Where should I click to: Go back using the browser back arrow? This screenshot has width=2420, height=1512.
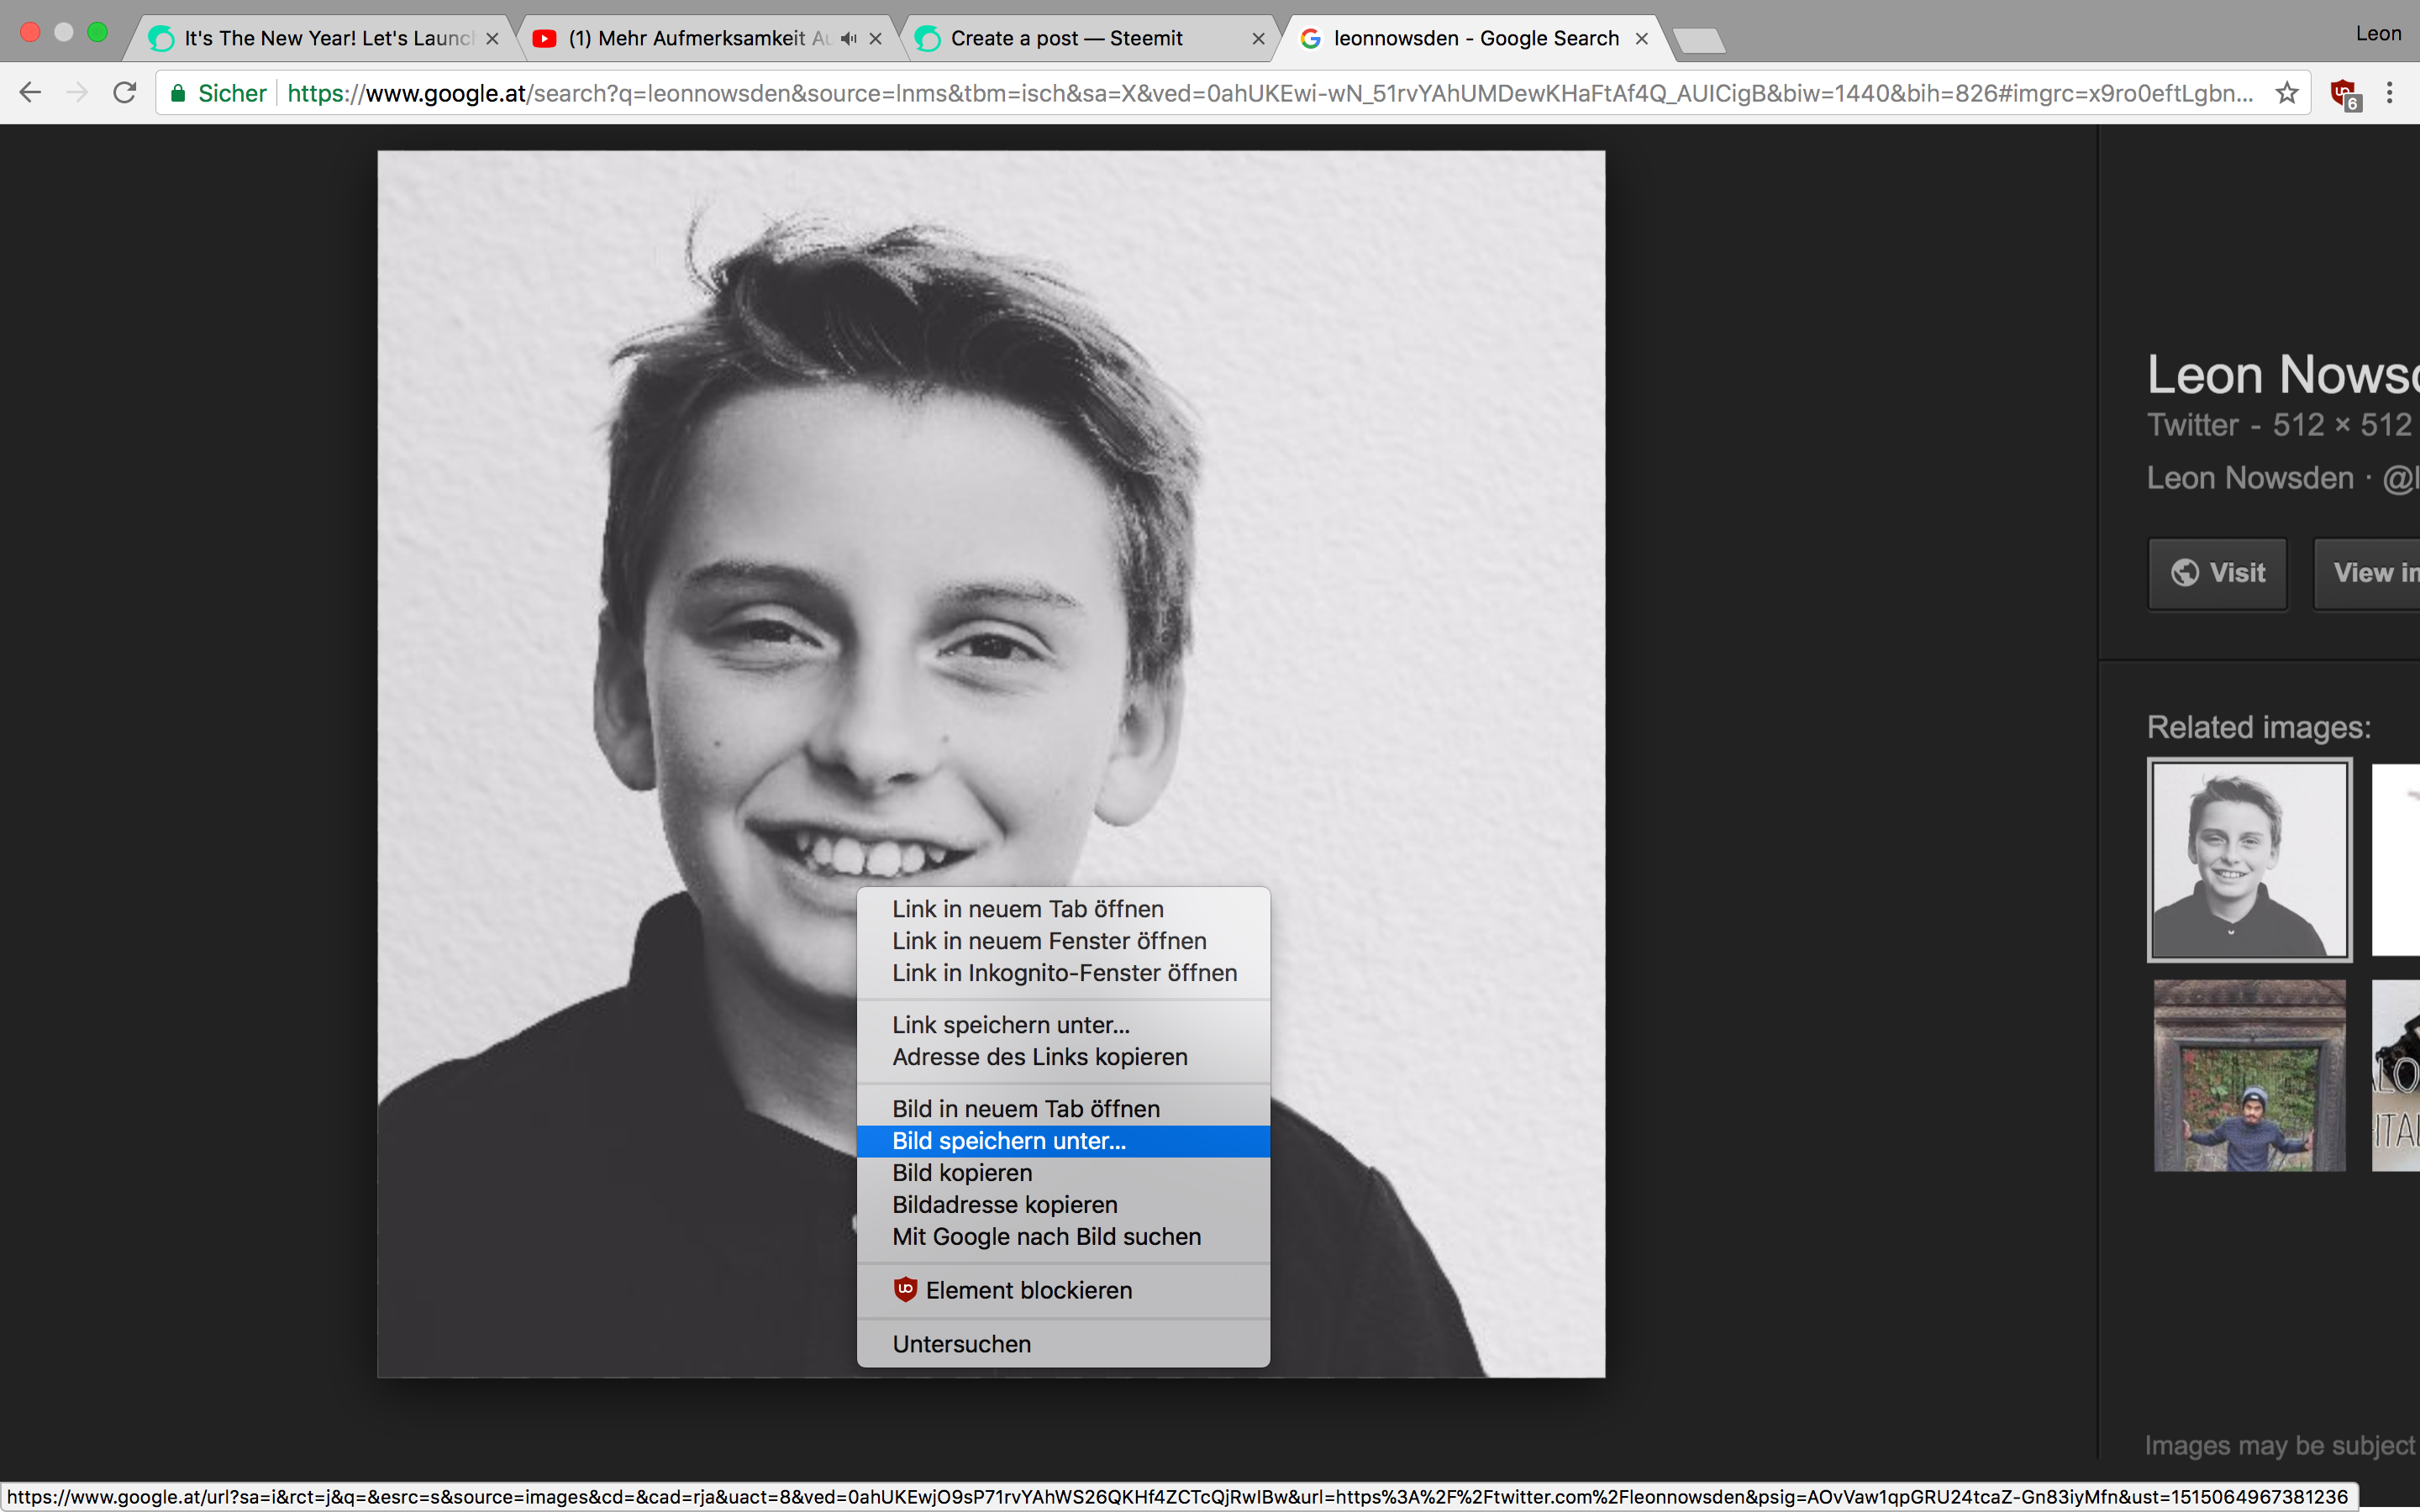30,93
